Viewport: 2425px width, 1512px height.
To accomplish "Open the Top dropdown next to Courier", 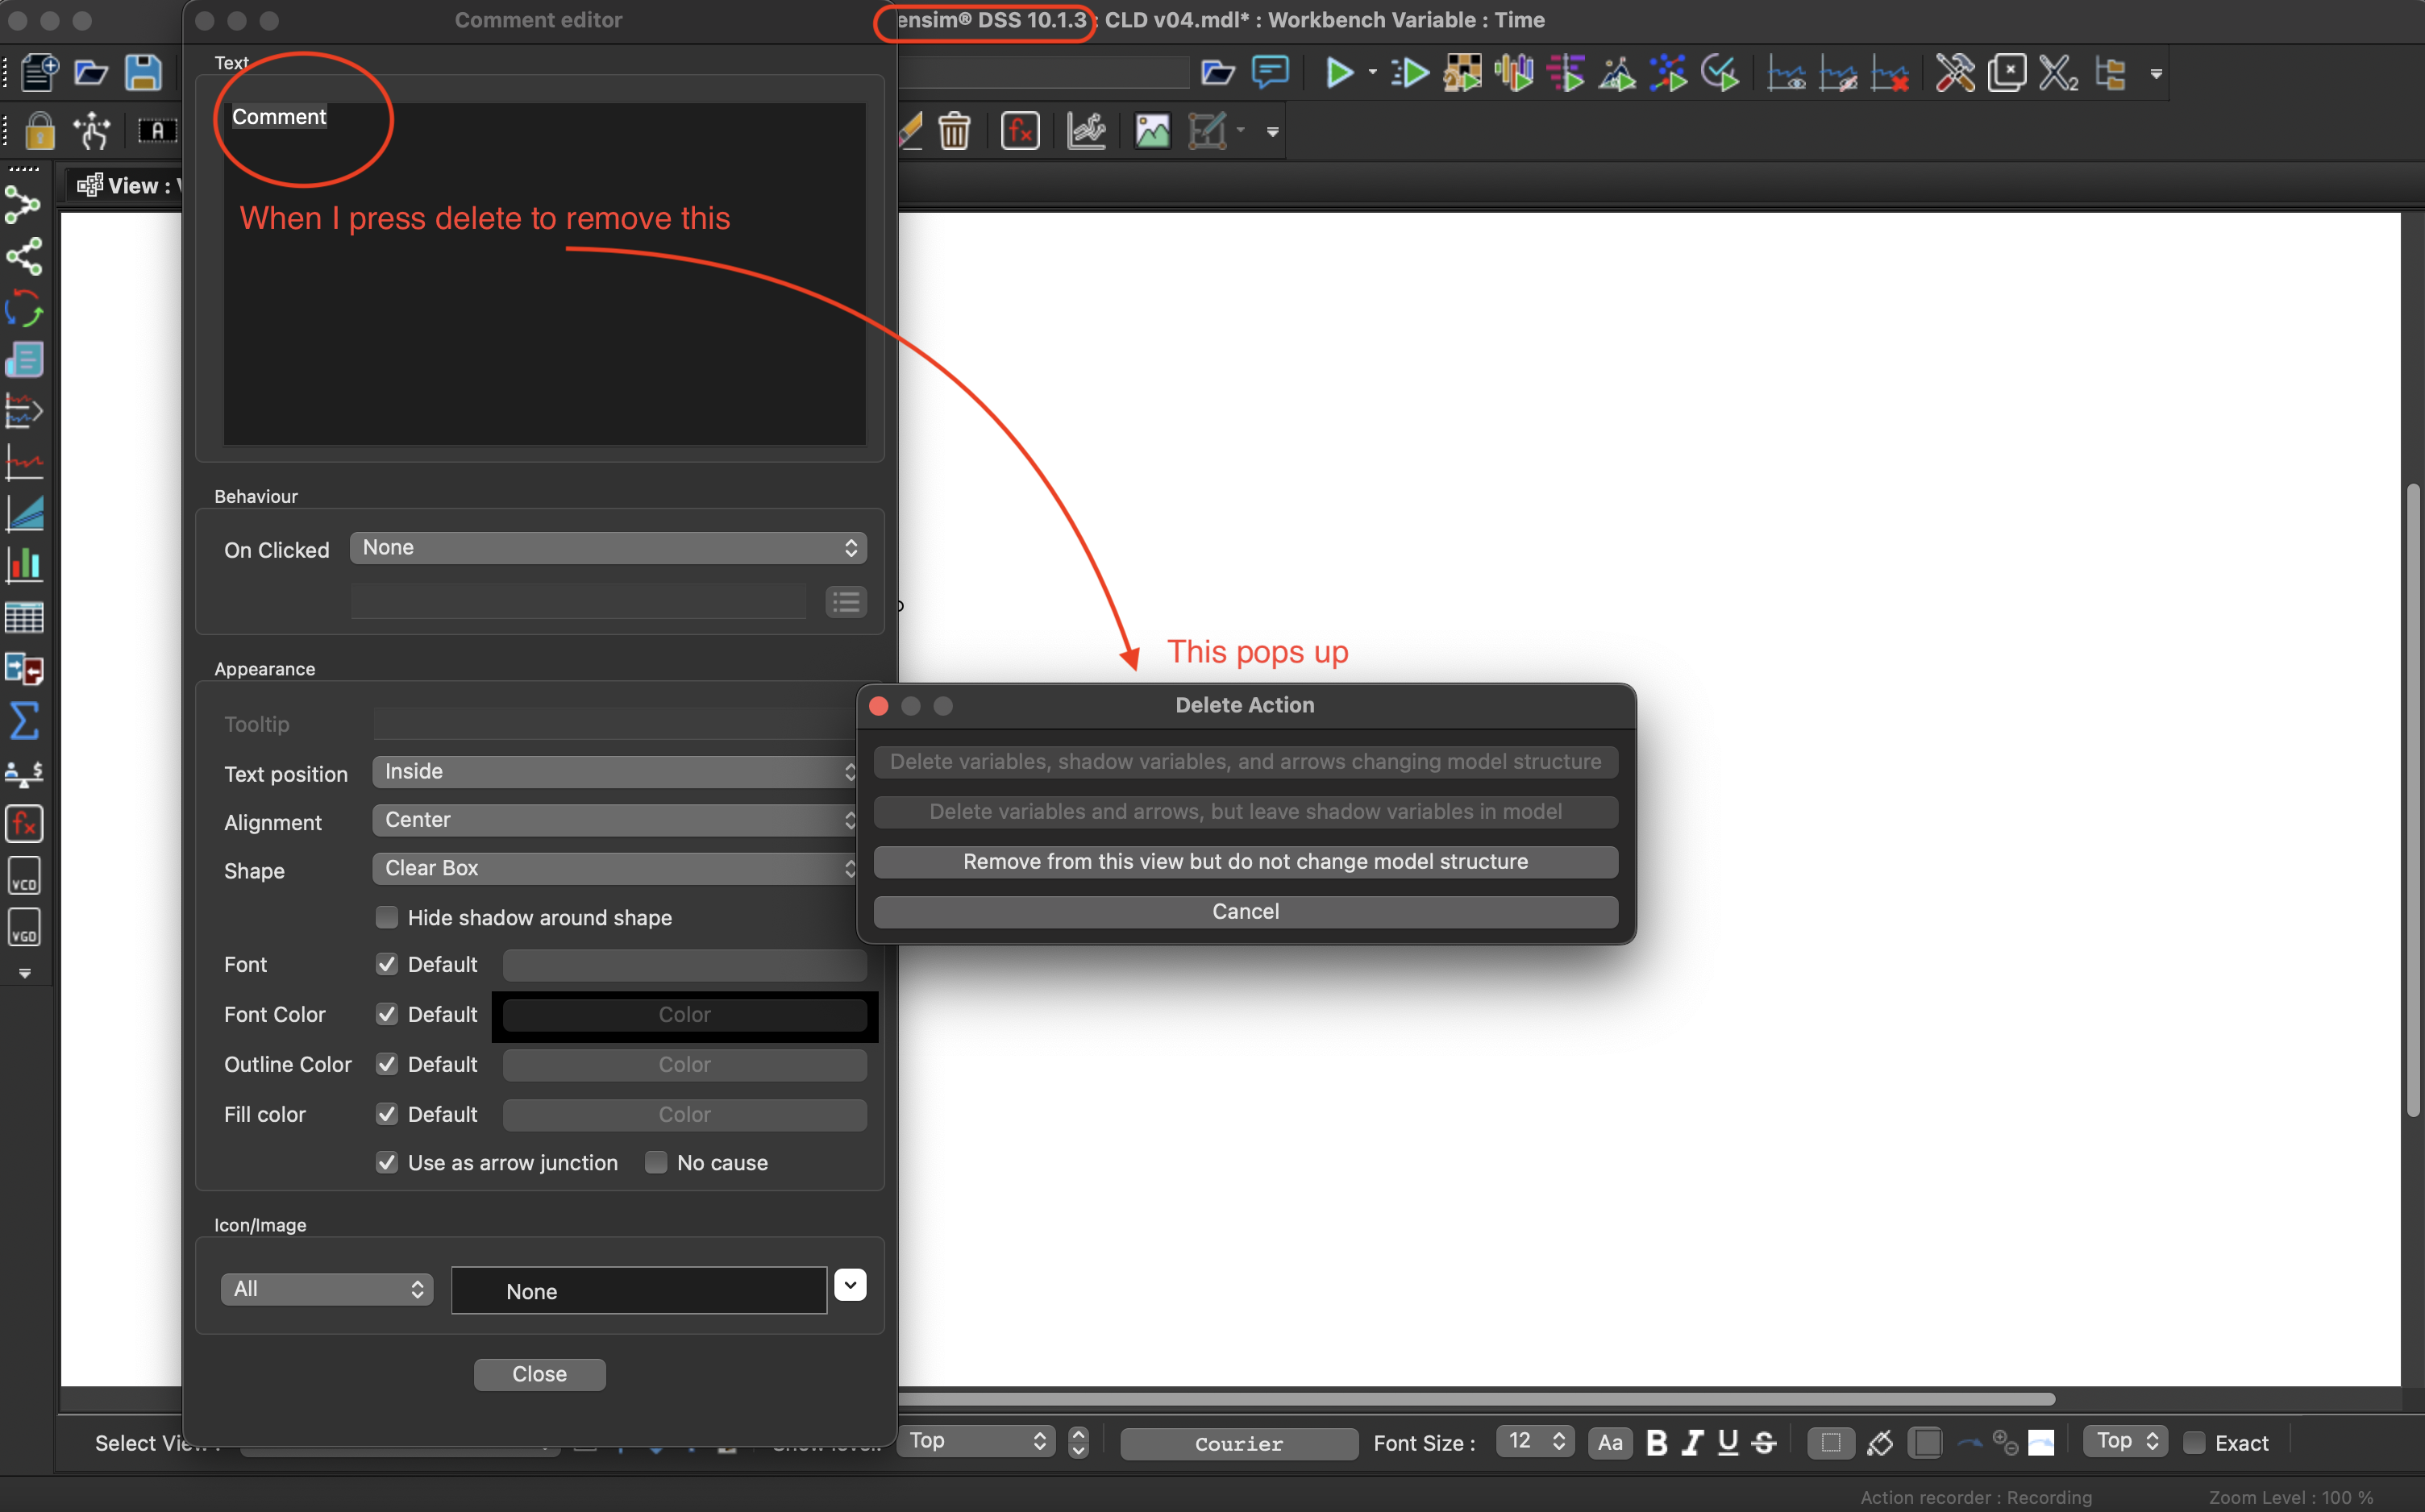I will [975, 1441].
